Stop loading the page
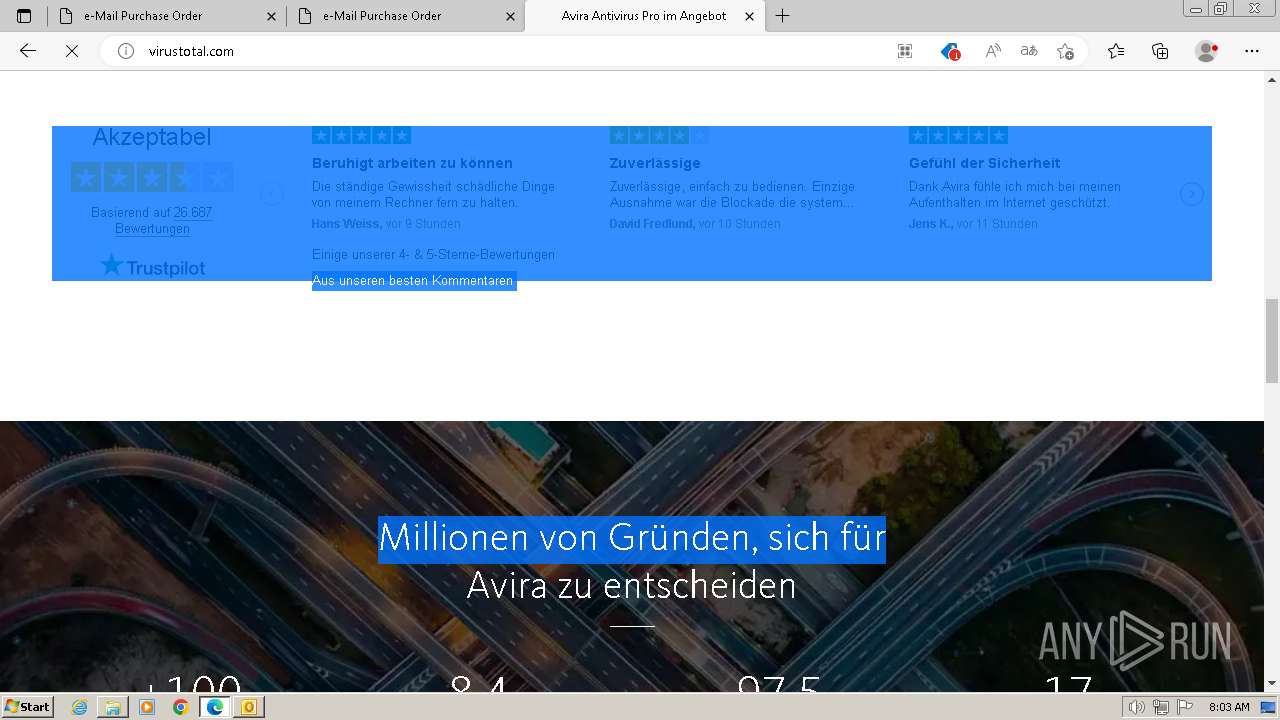Screen dimensions: 1280x720 [72, 51]
